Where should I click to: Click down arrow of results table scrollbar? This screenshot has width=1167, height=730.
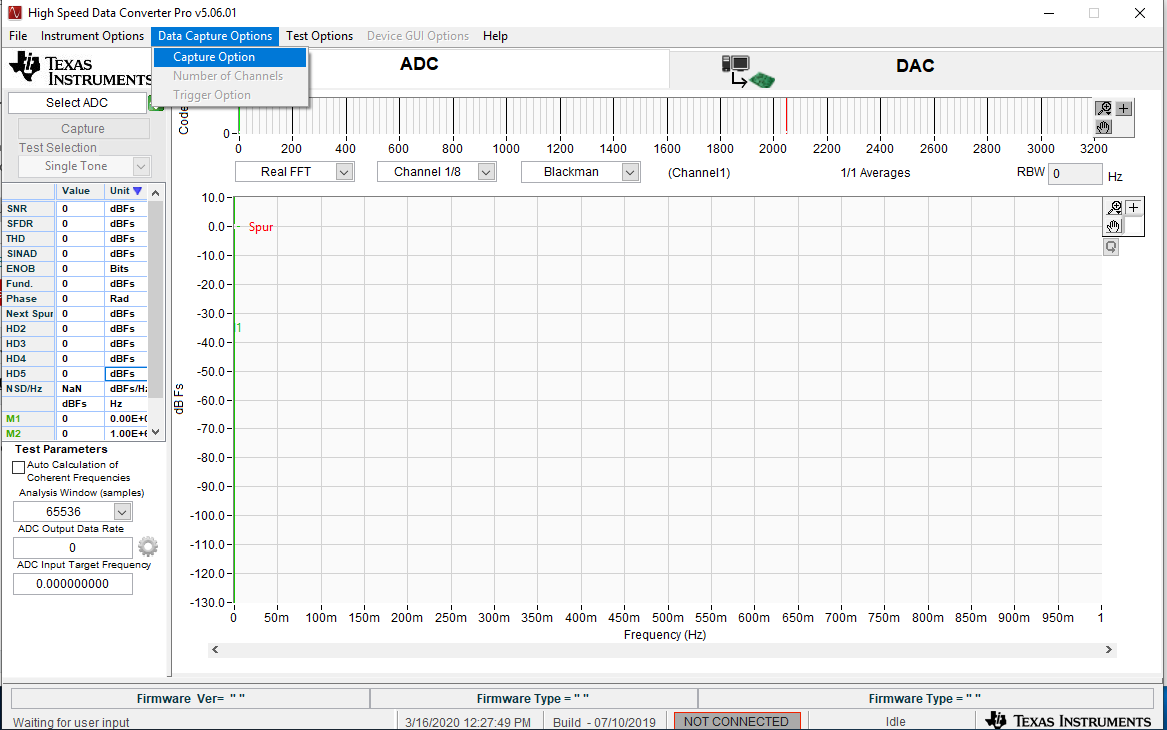coord(156,432)
